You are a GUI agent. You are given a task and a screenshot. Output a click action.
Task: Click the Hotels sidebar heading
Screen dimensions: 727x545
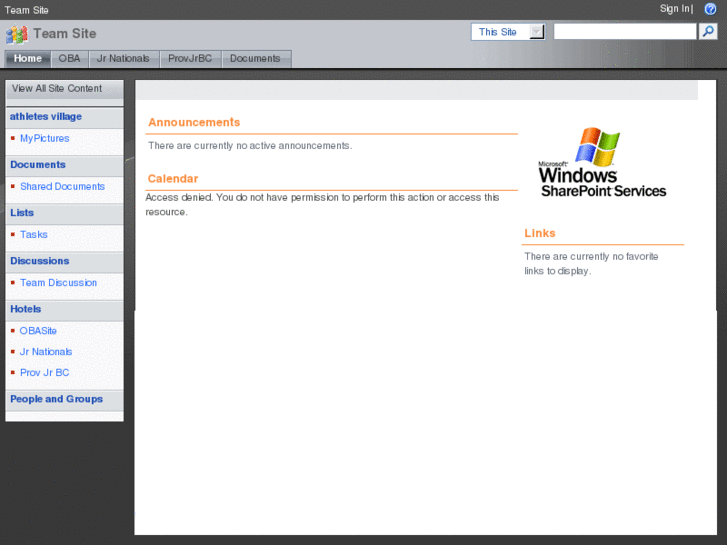(x=26, y=309)
